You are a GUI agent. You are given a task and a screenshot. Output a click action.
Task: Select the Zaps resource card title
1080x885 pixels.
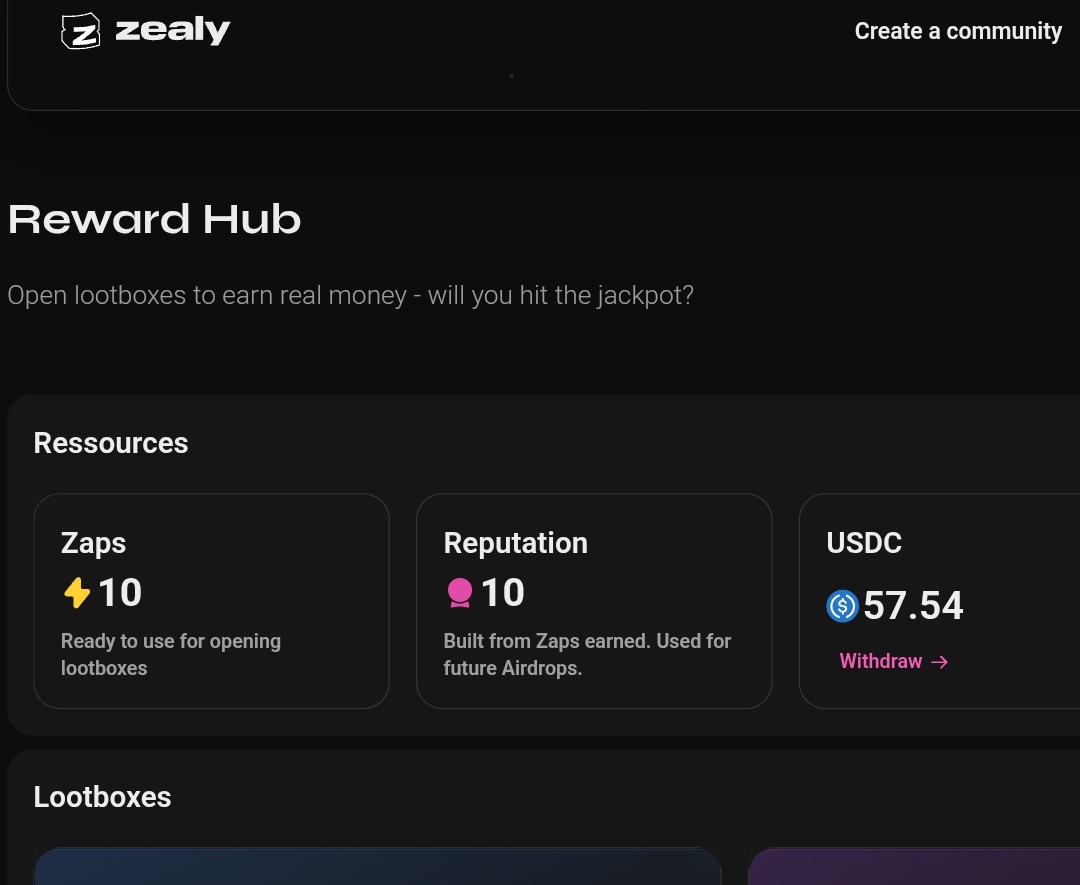(94, 543)
